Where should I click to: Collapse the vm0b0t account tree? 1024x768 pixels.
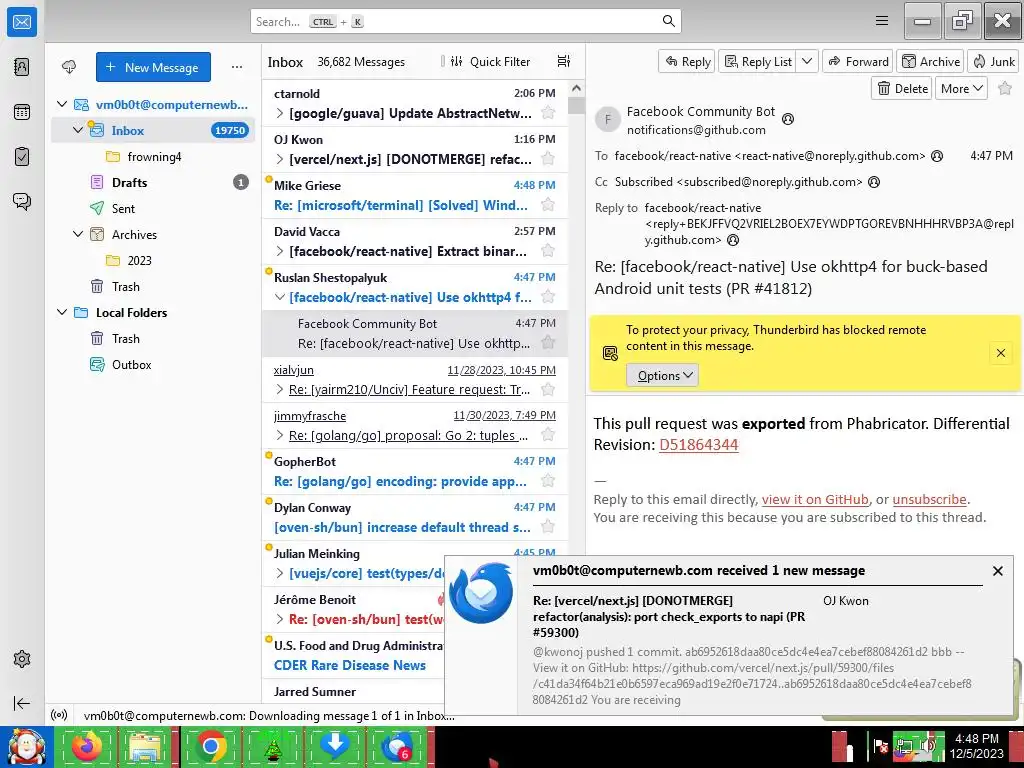62,104
